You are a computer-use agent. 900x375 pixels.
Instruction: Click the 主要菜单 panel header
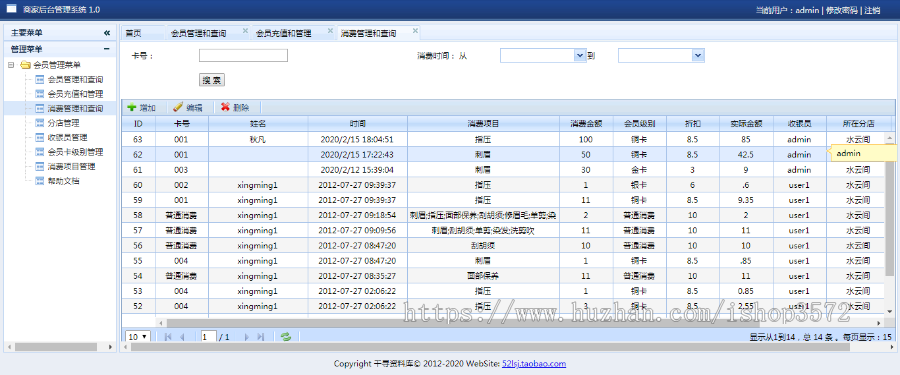pyautogui.click(x=60, y=33)
